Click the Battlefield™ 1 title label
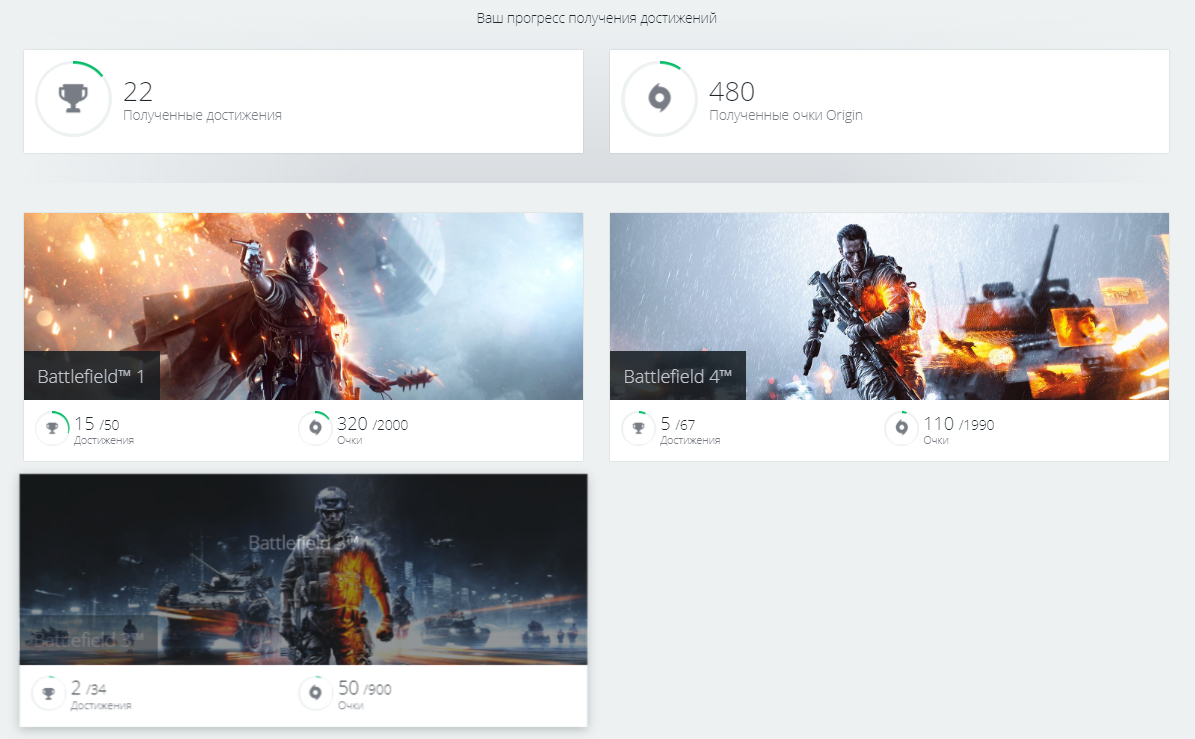 [91, 376]
